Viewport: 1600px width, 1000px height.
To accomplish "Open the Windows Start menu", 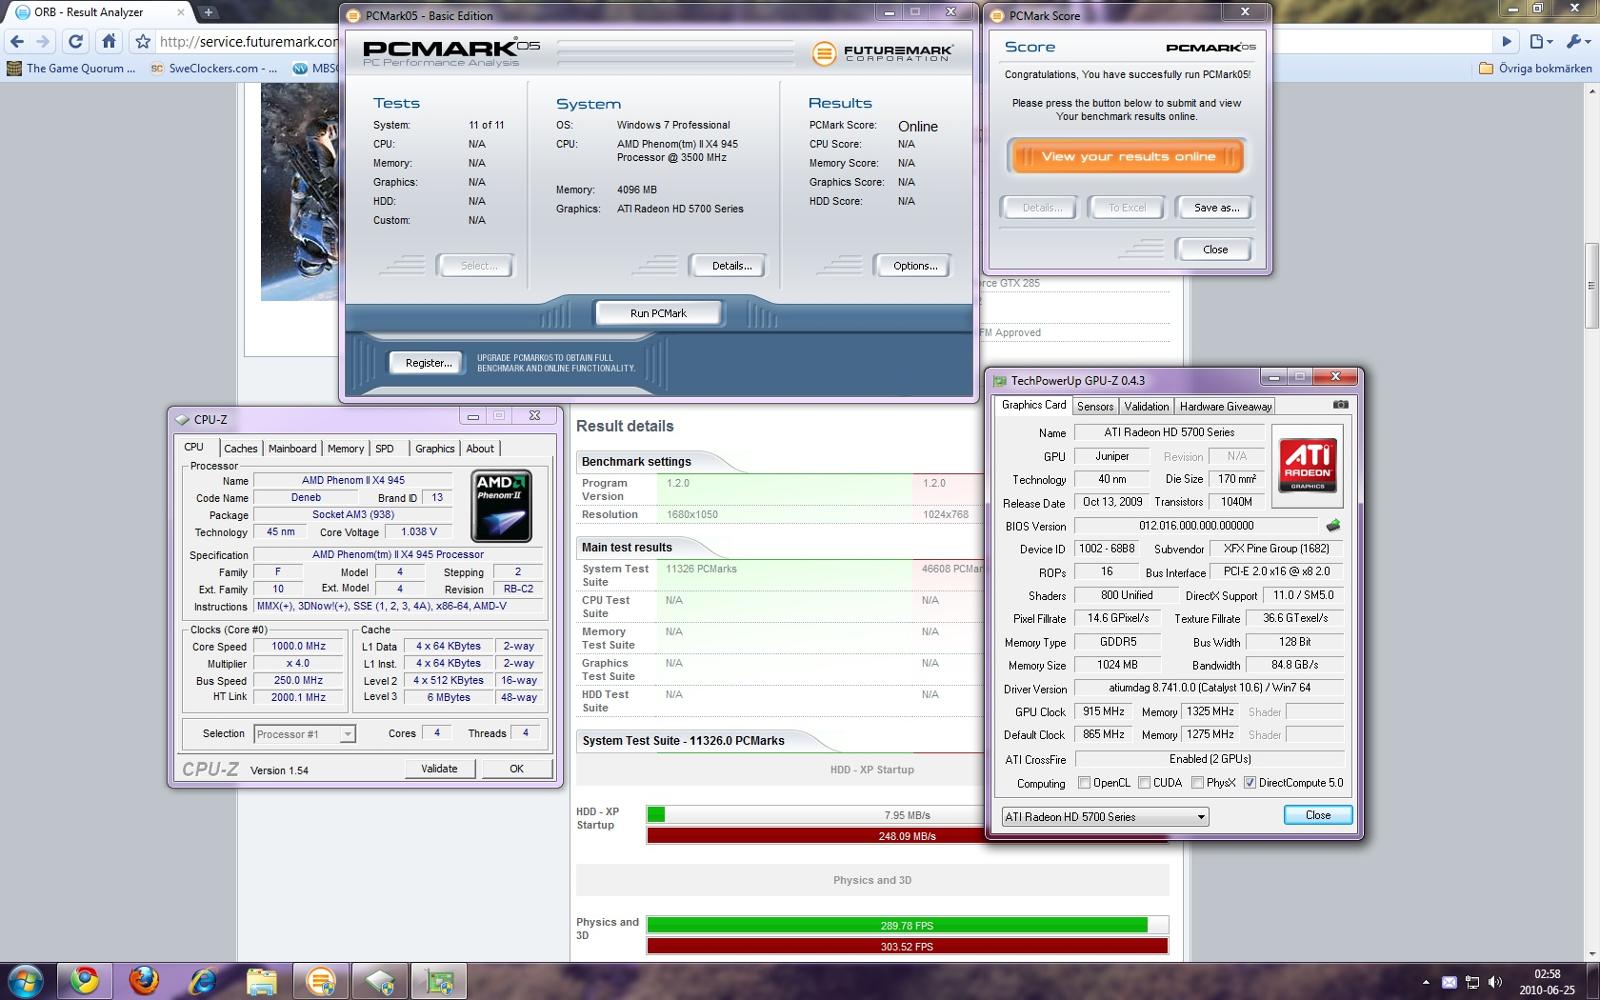I will [x=25, y=981].
